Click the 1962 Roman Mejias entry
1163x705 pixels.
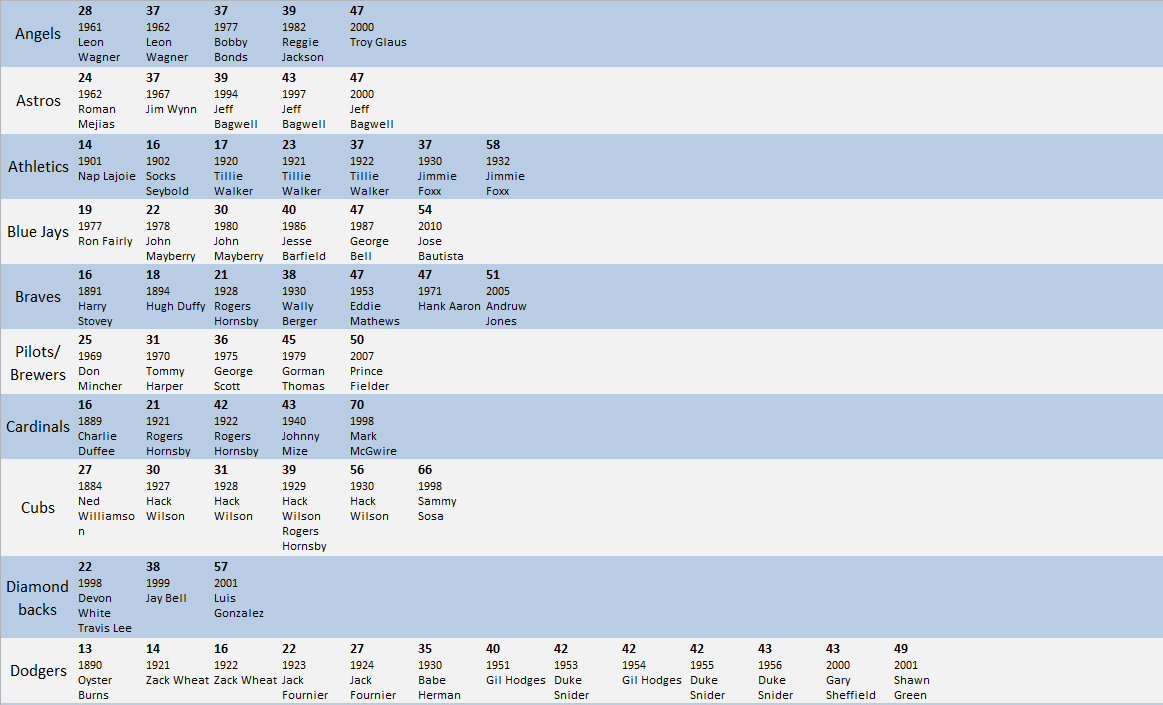97,101
